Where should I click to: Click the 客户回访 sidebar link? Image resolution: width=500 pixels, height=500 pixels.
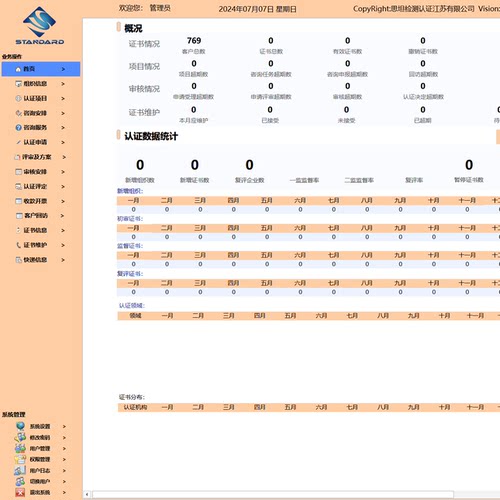click(36, 216)
